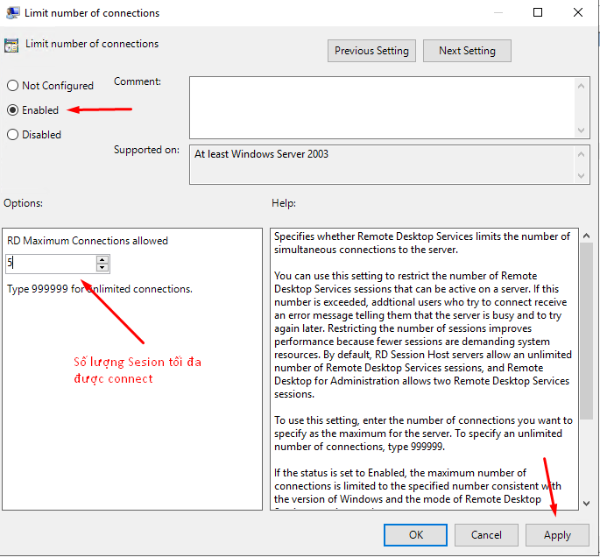Click Help paragraph starting 'To use this setting'

click(x=423, y=433)
